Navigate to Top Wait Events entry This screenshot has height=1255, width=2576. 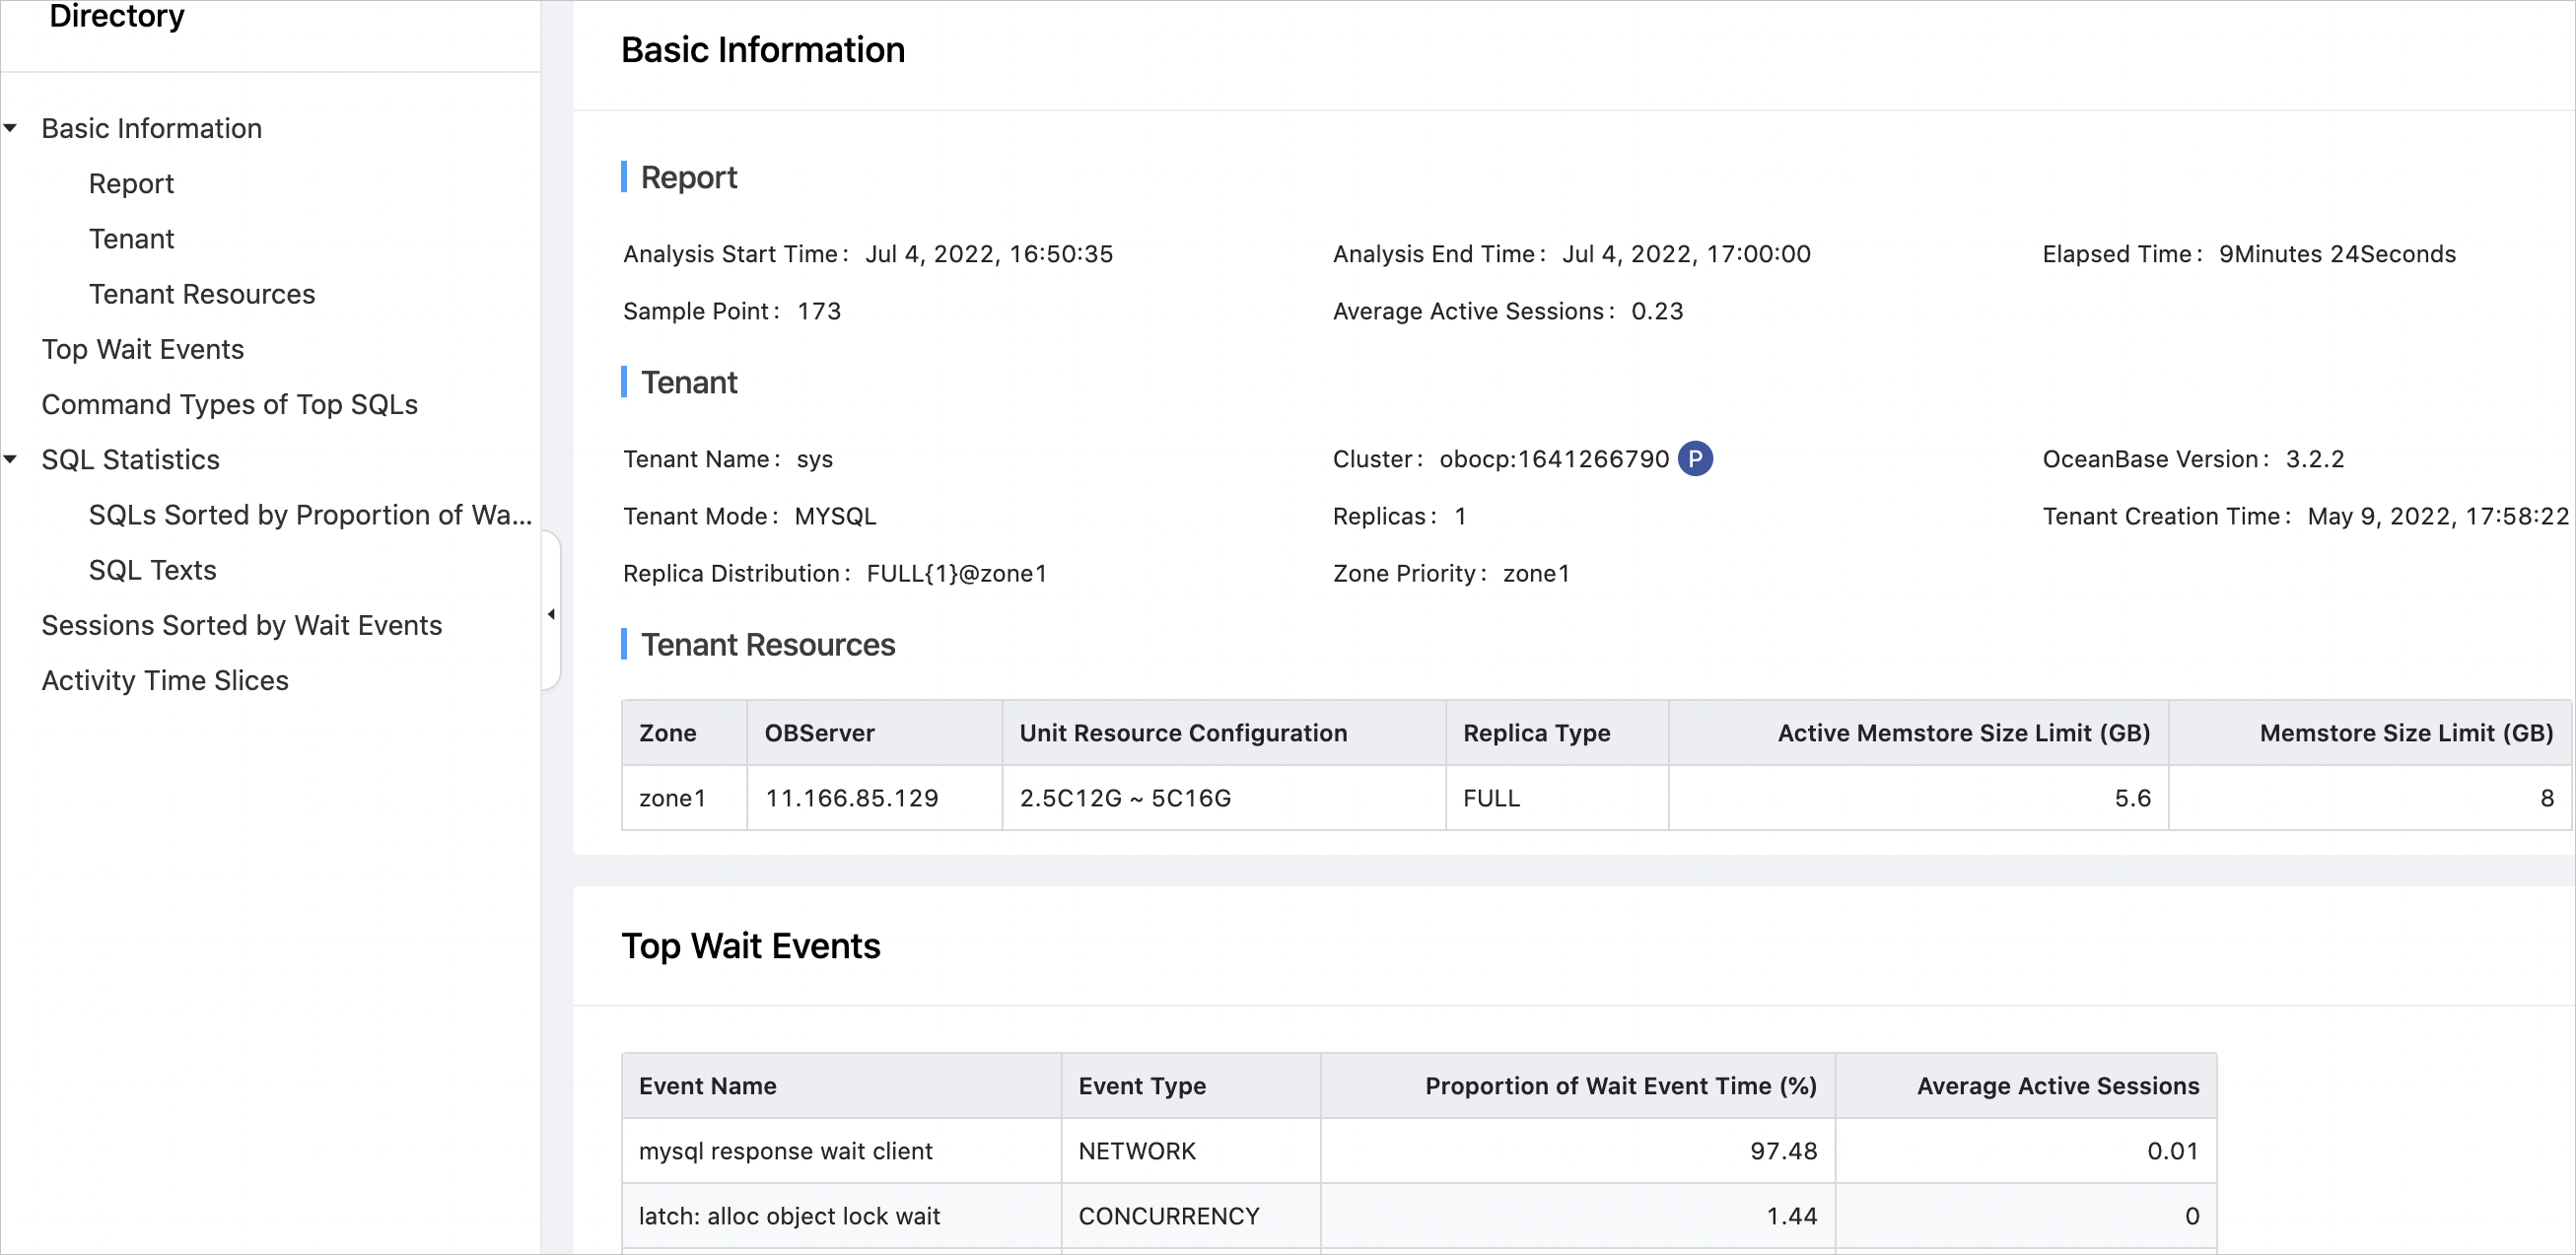click(142, 349)
